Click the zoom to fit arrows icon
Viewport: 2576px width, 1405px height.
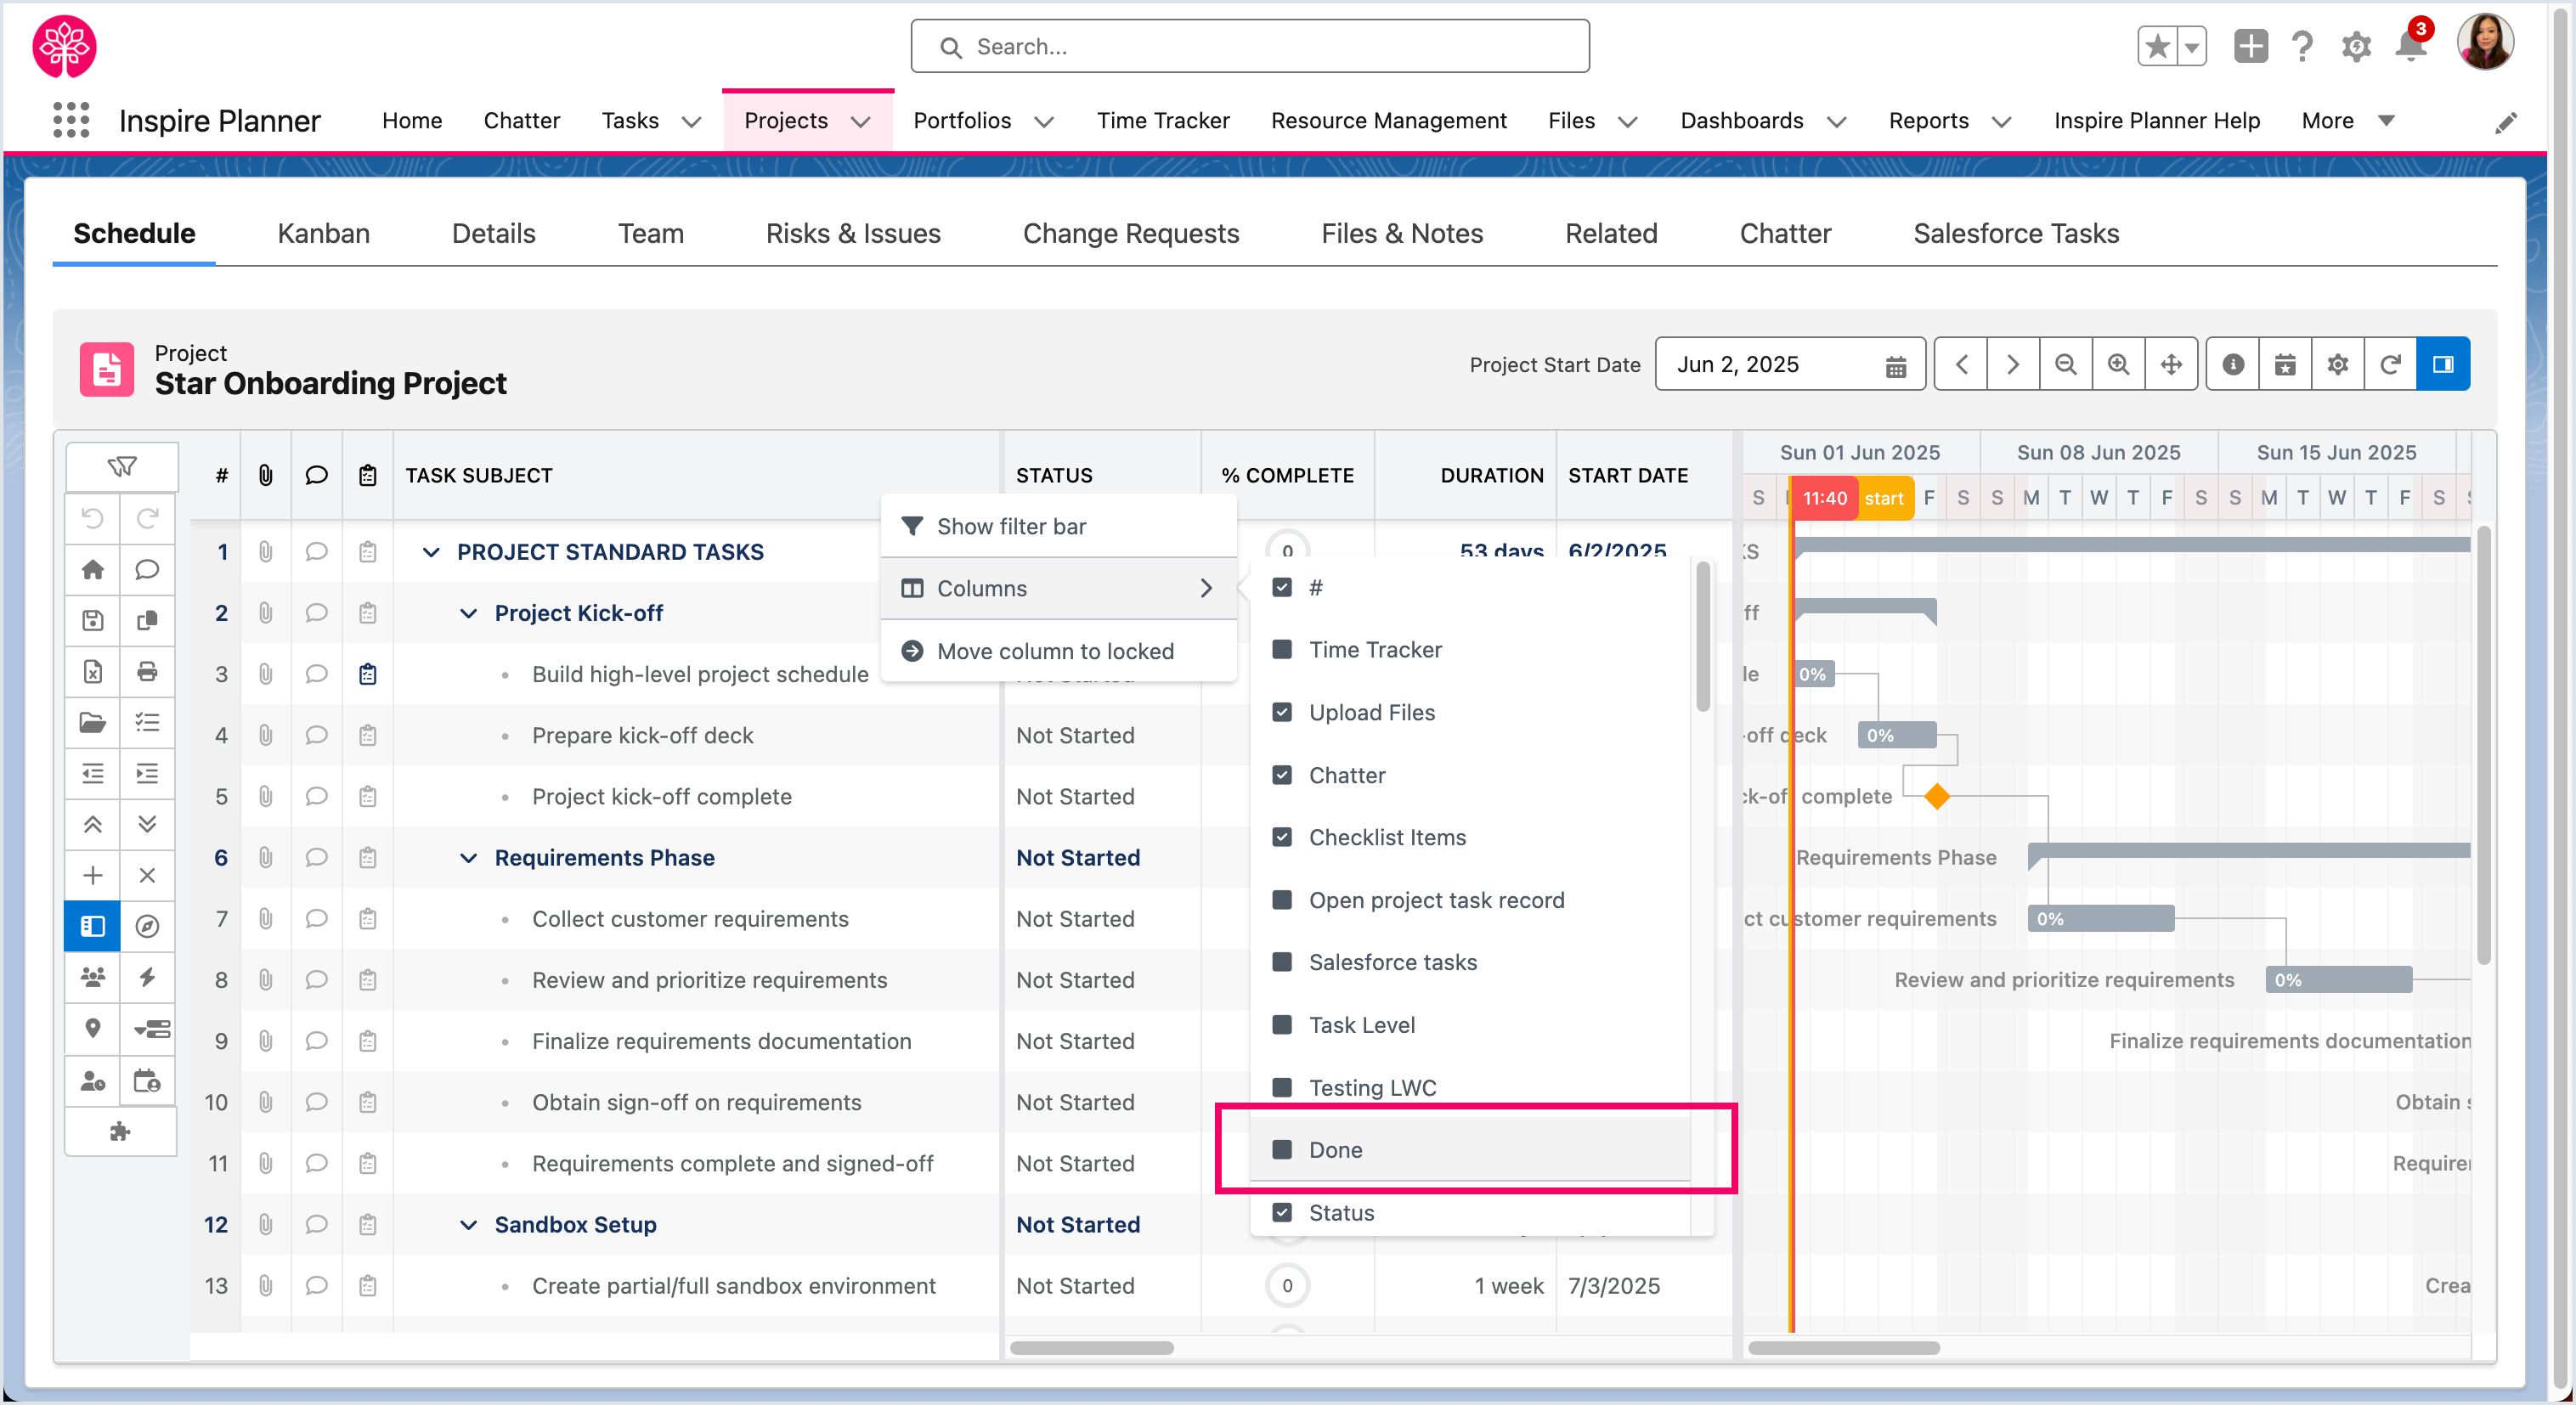click(2171, 364)
